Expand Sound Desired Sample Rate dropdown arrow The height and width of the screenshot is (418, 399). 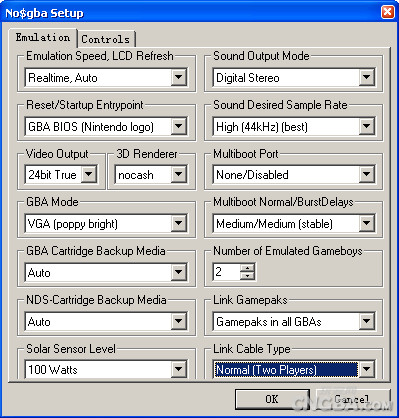point(367,126)
